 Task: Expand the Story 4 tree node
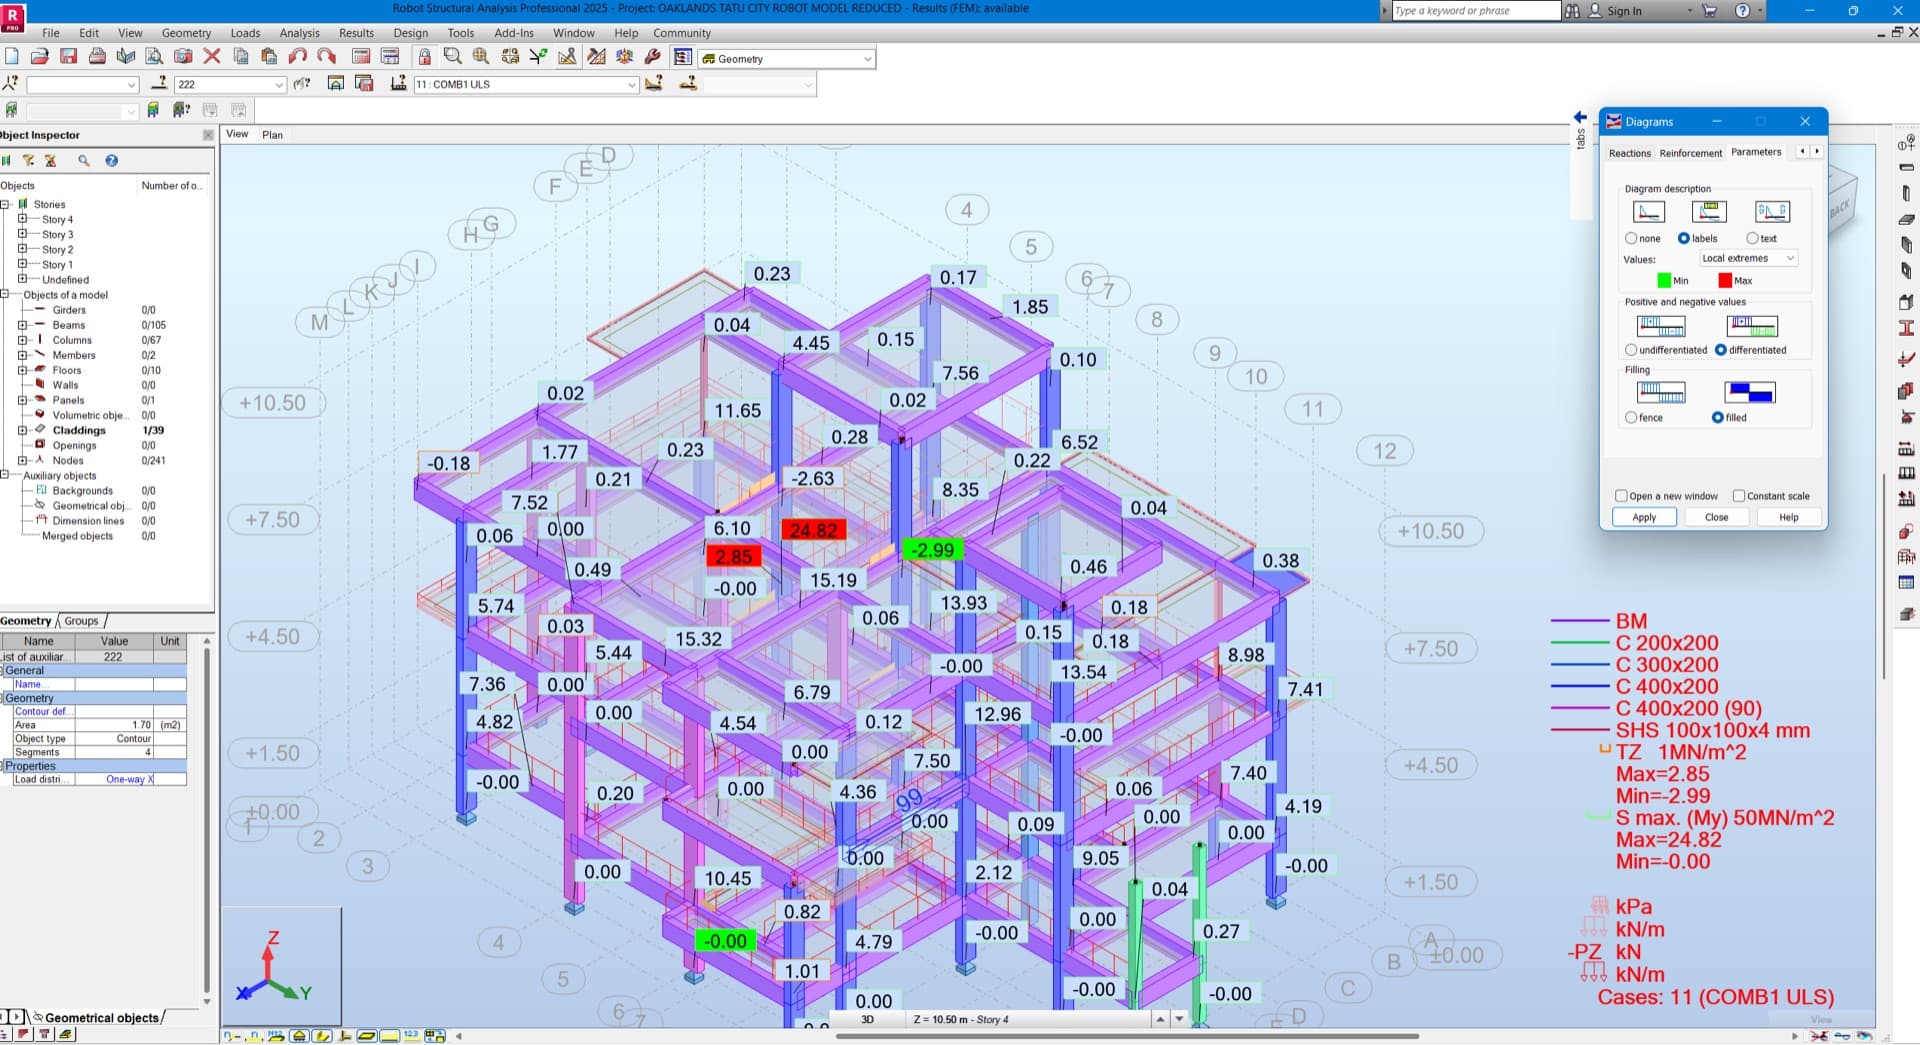[22, 218]
